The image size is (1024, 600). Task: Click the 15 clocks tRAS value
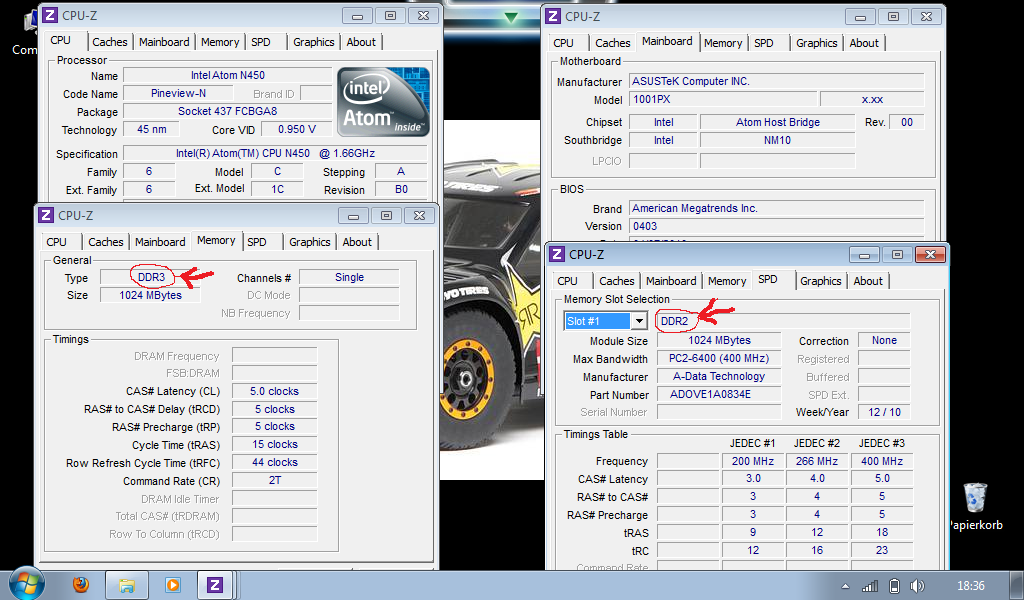(274, 444)
